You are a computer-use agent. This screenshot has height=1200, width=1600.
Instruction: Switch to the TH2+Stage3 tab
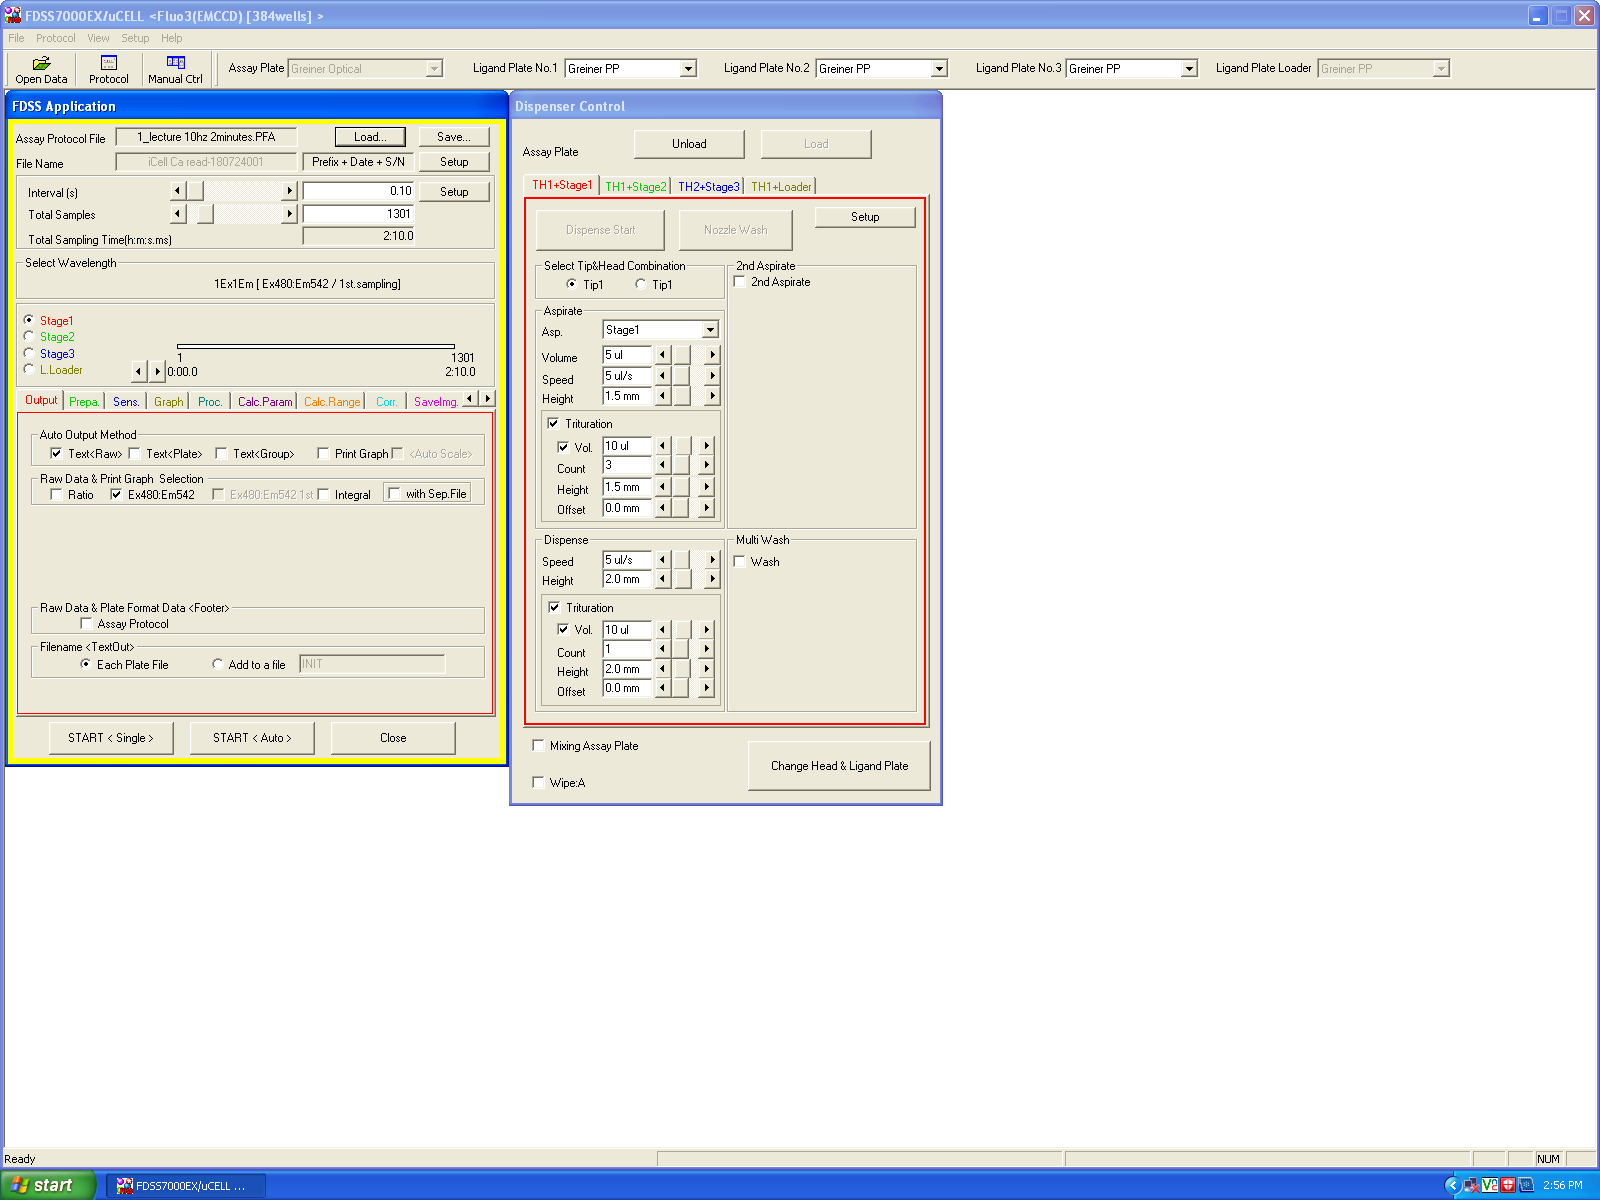coord(708,187)
